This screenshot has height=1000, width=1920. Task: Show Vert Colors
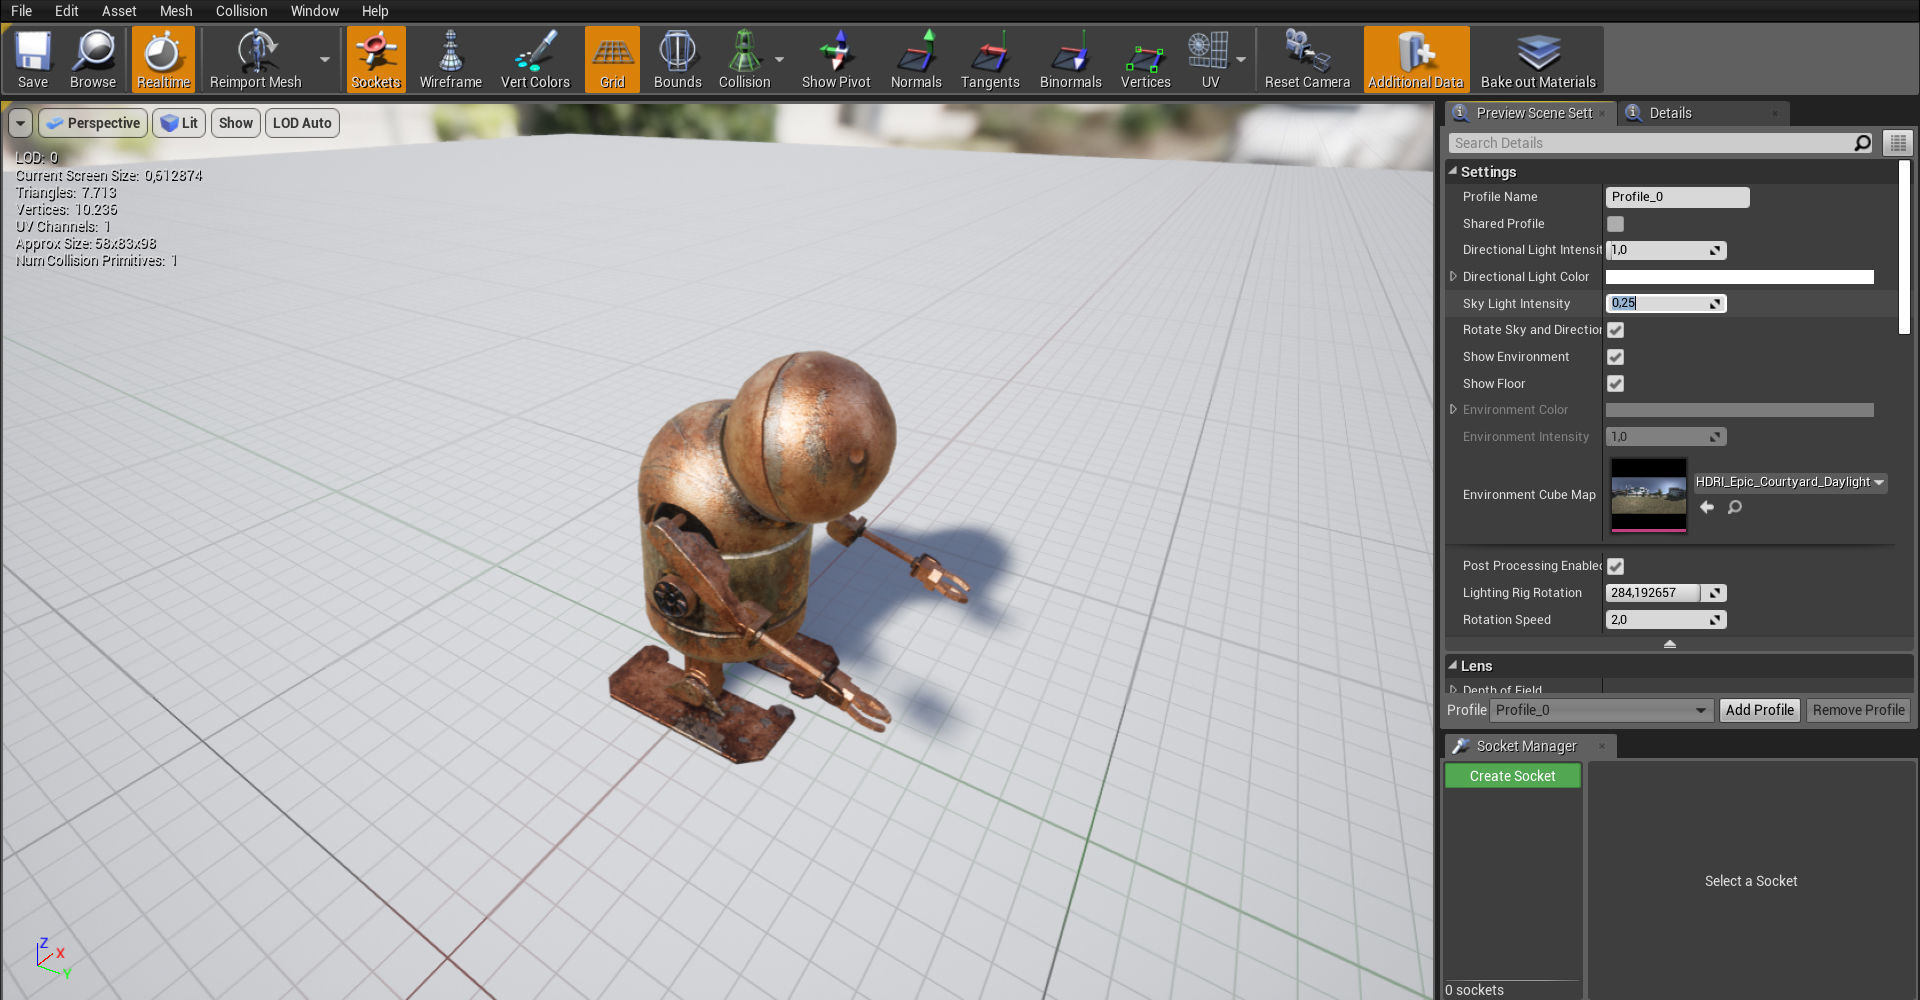(535, 60)
